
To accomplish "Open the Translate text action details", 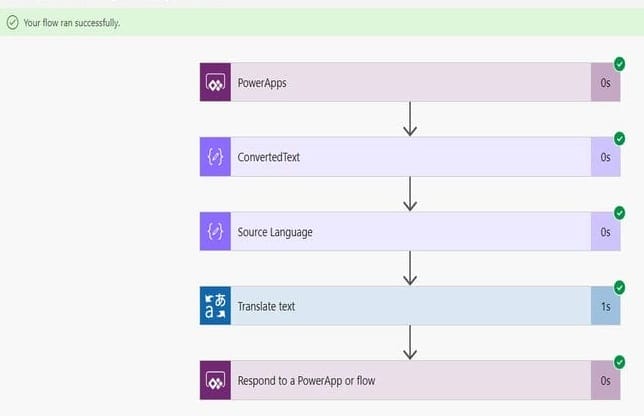I will tap(410, 306).
